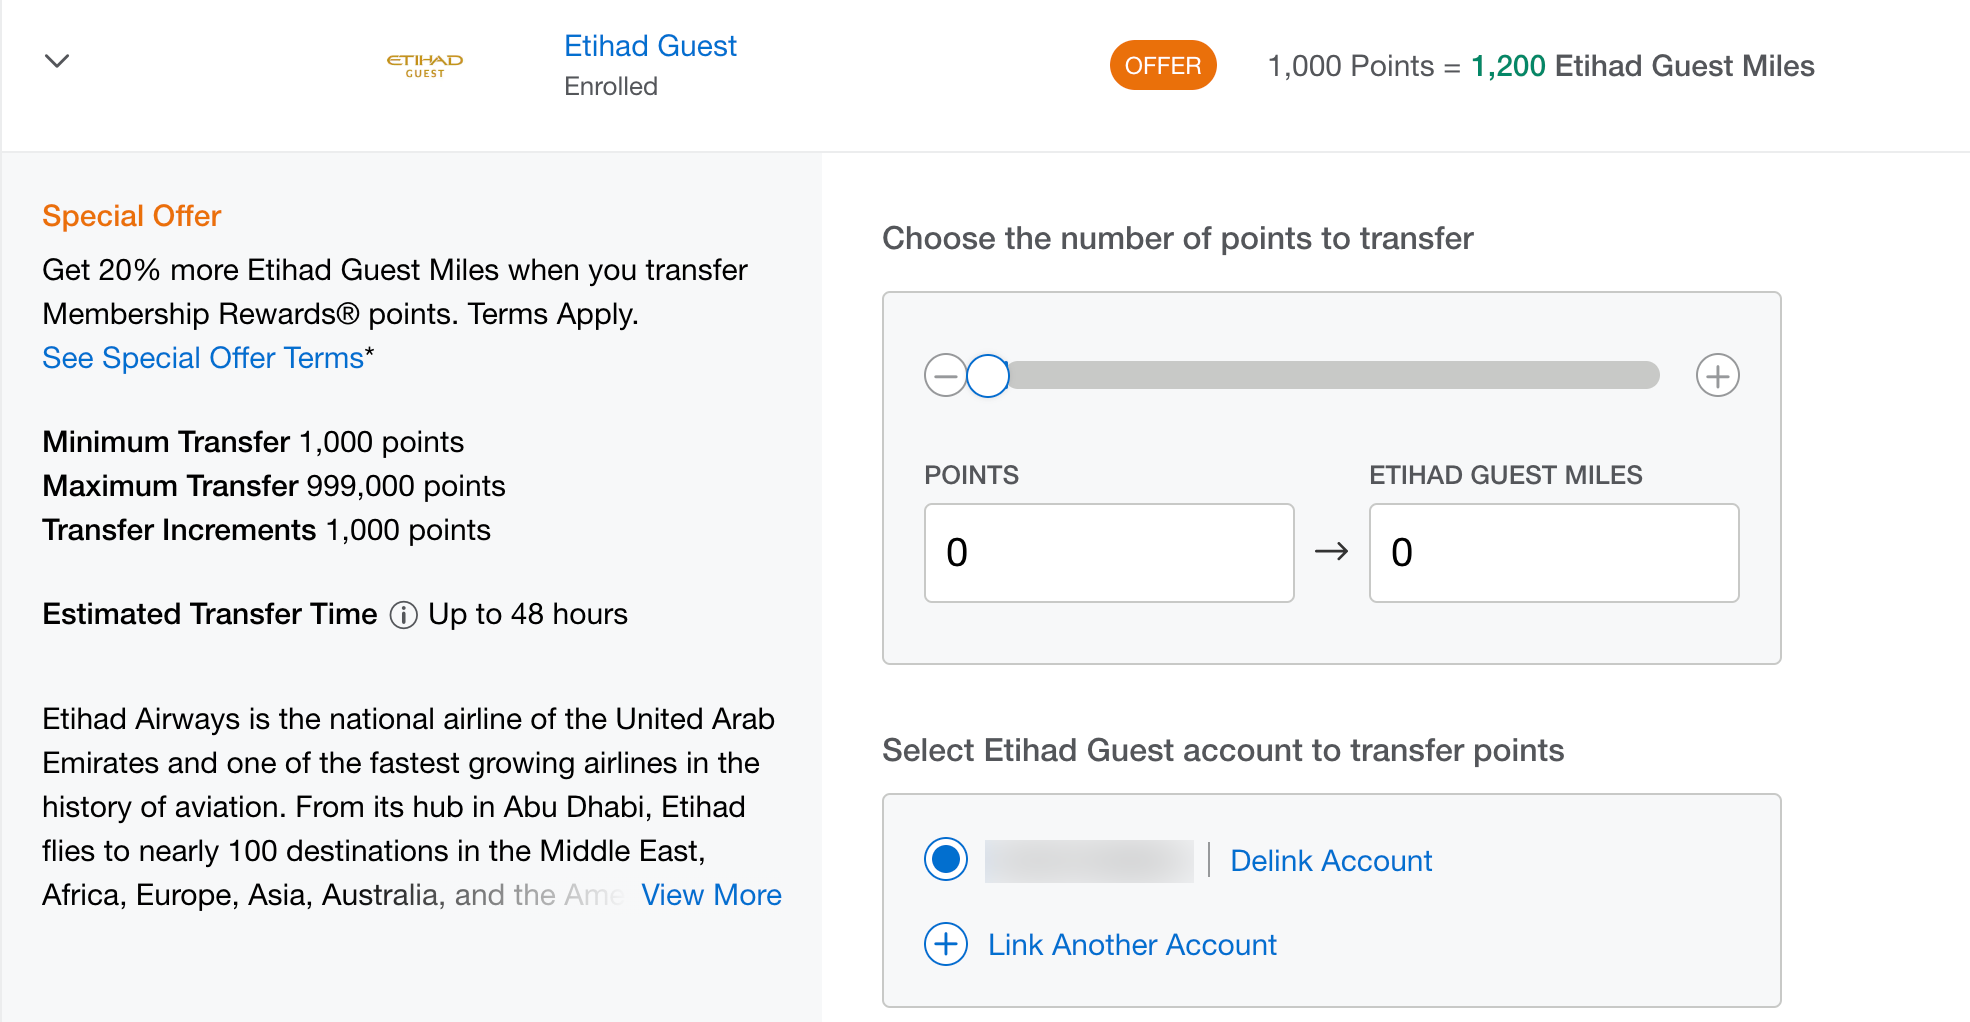Viewport: 1970px width, 1022px height.
Task: Click the arrow between Points and Miles fields
Action: click(x=1331, y=552)
